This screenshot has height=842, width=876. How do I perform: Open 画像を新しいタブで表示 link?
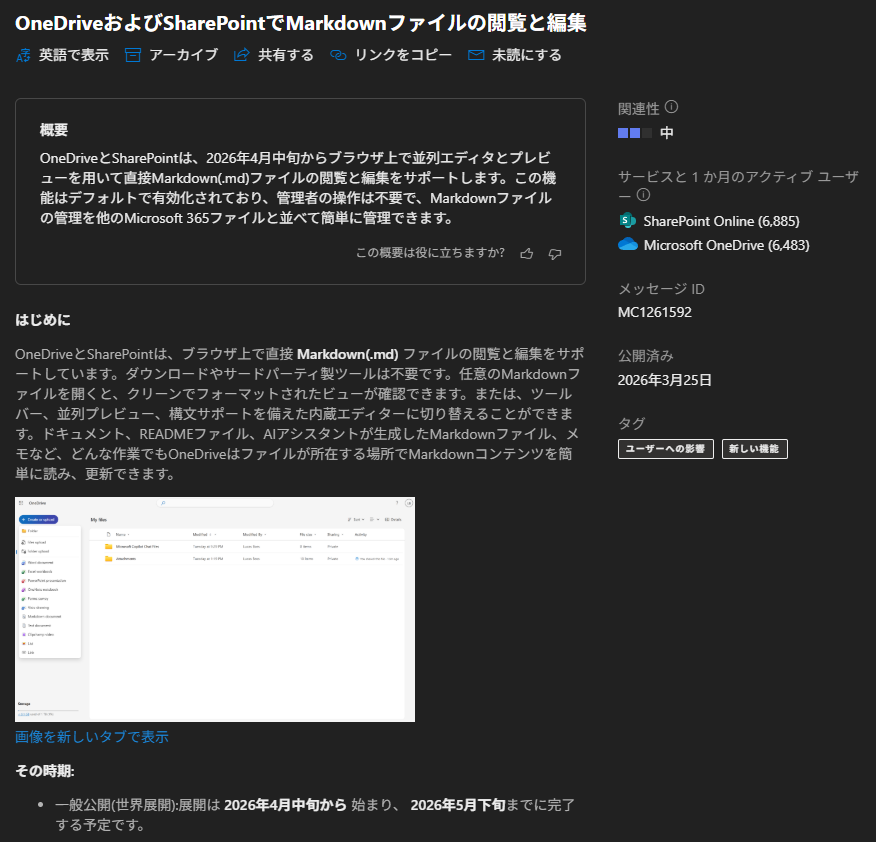pos(92,737)
